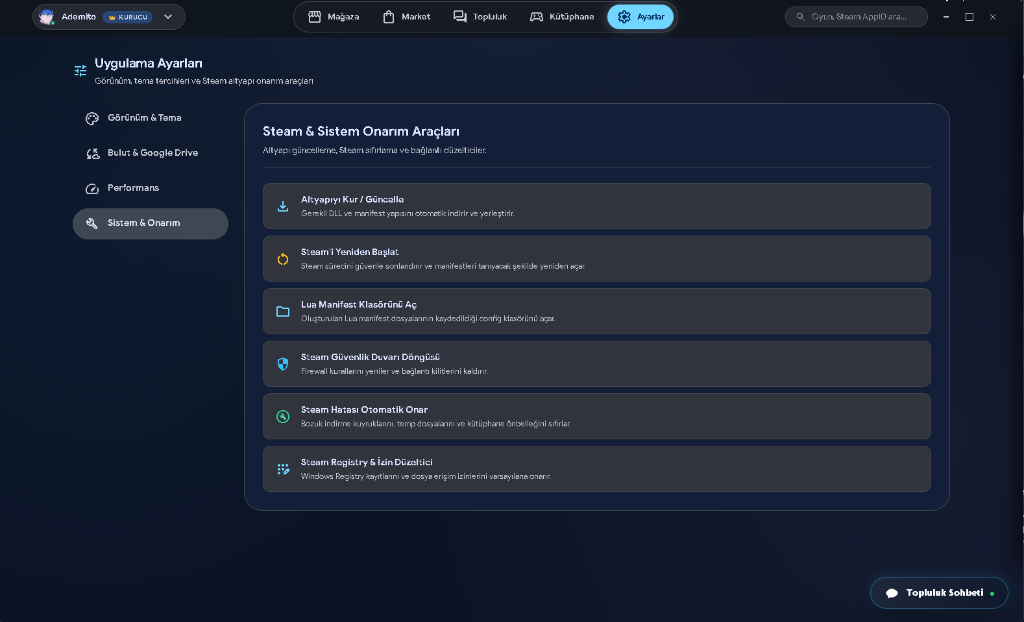This screenshot has width=1024, height=622.
Task: Click the folder icon on Lua Manifest row
Action: pos(283,312)
